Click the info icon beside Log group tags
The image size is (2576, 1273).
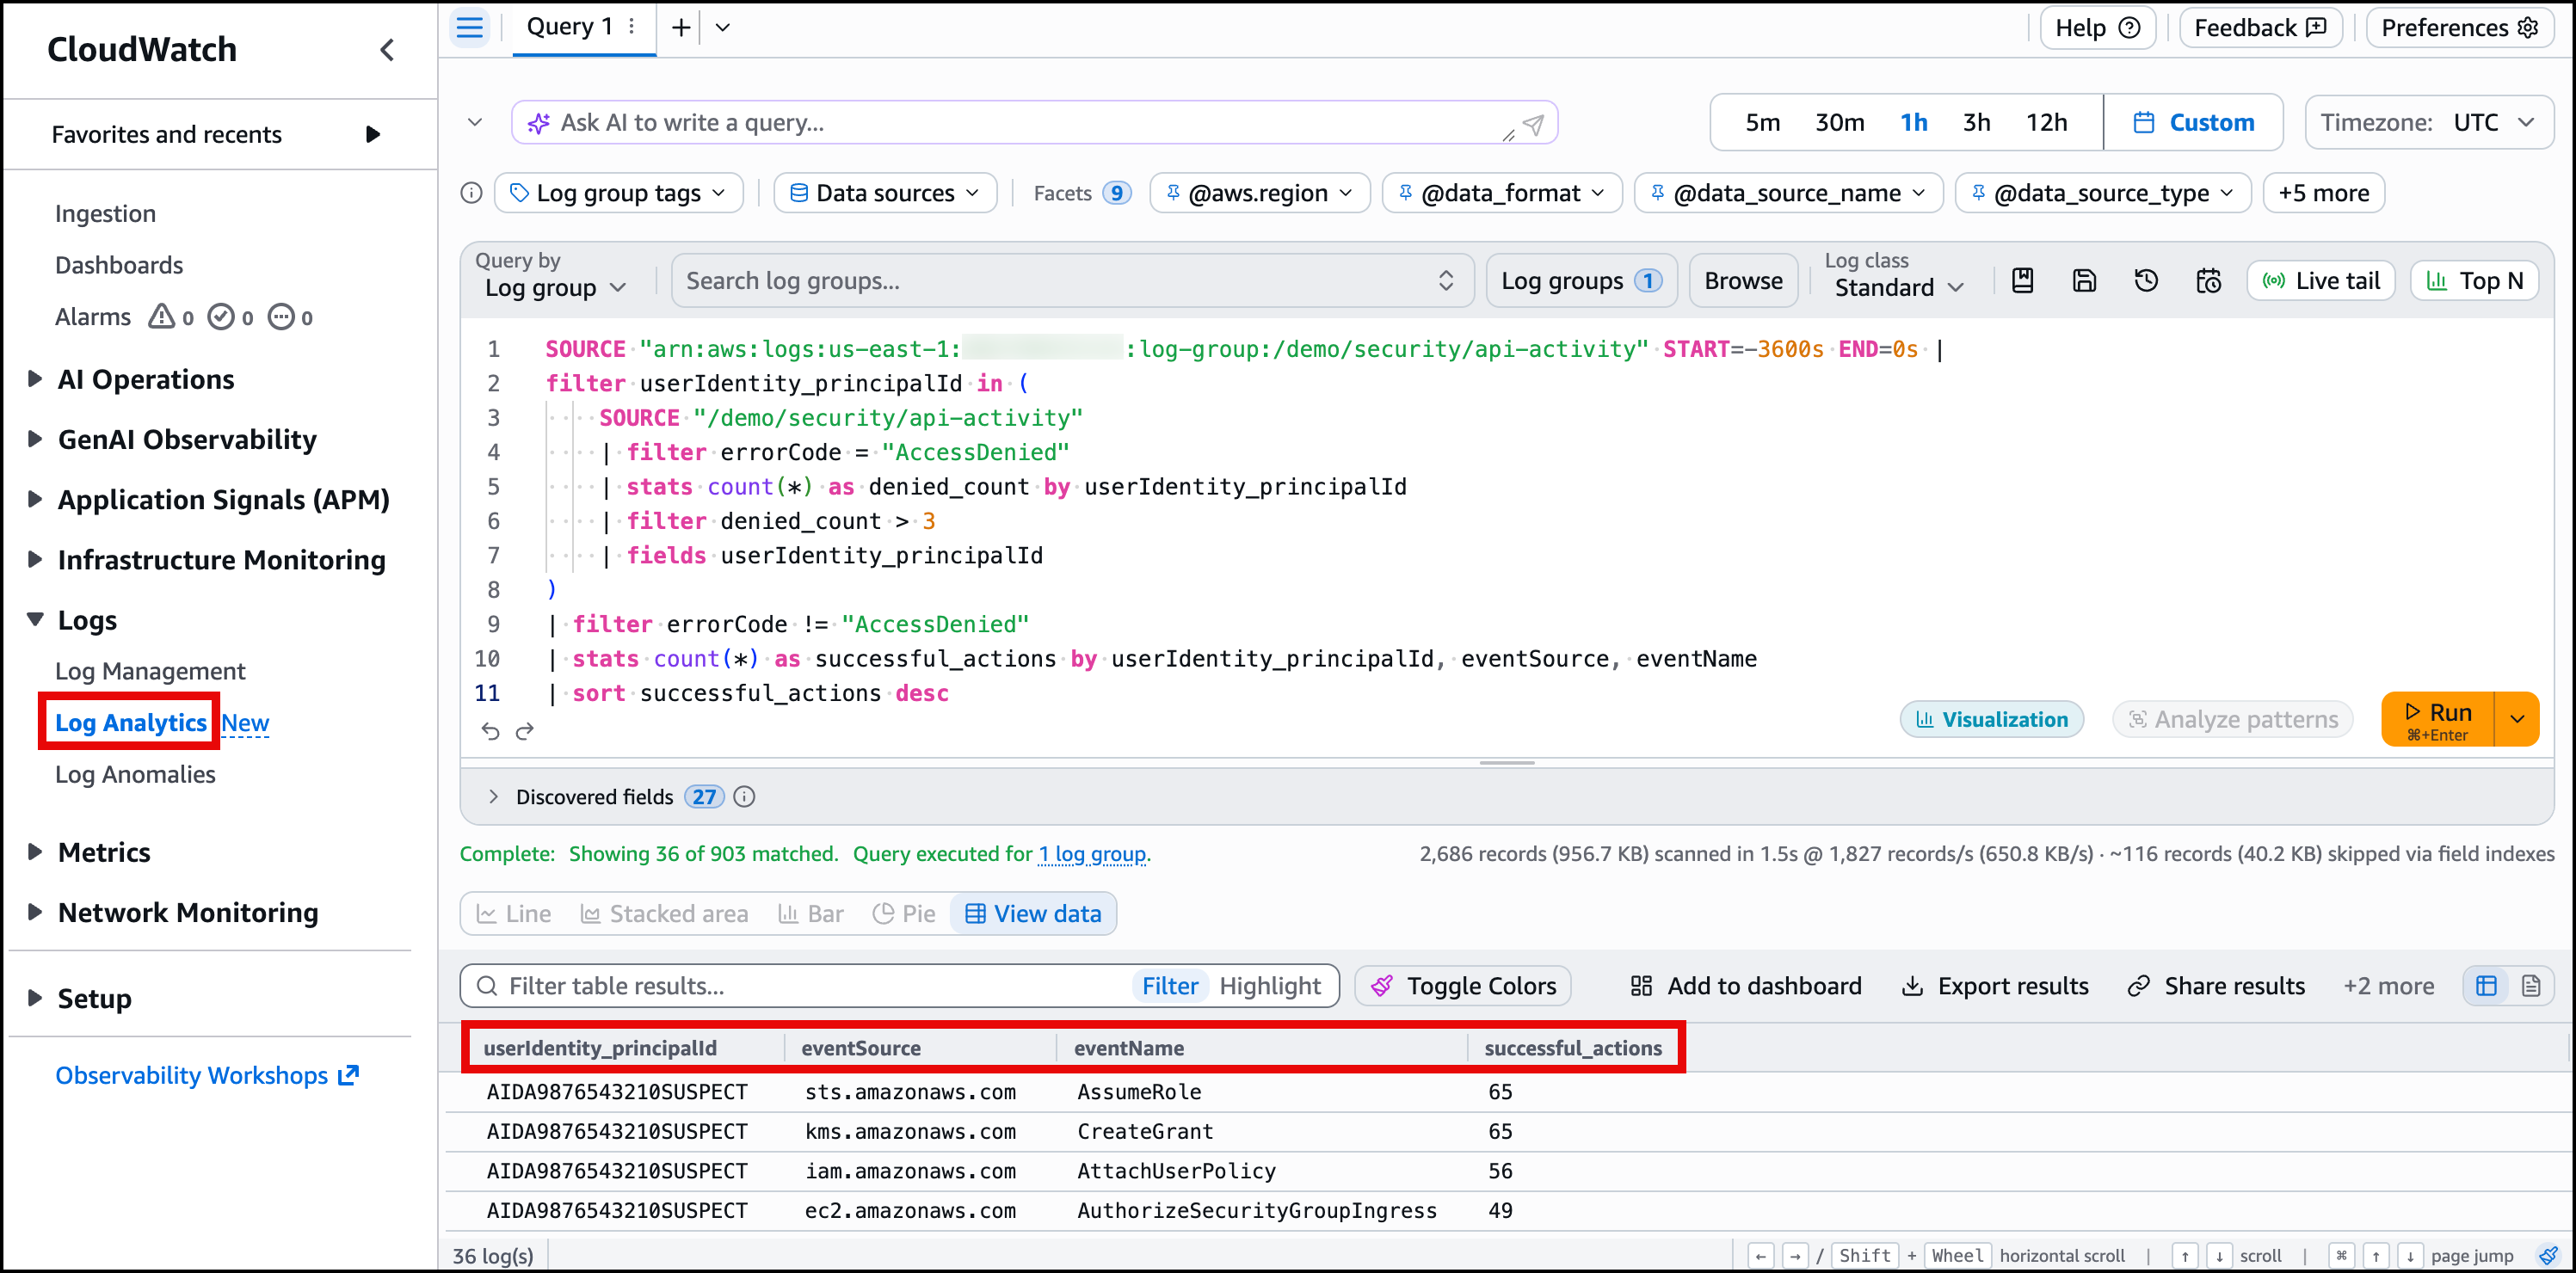(x=472, y=193)
